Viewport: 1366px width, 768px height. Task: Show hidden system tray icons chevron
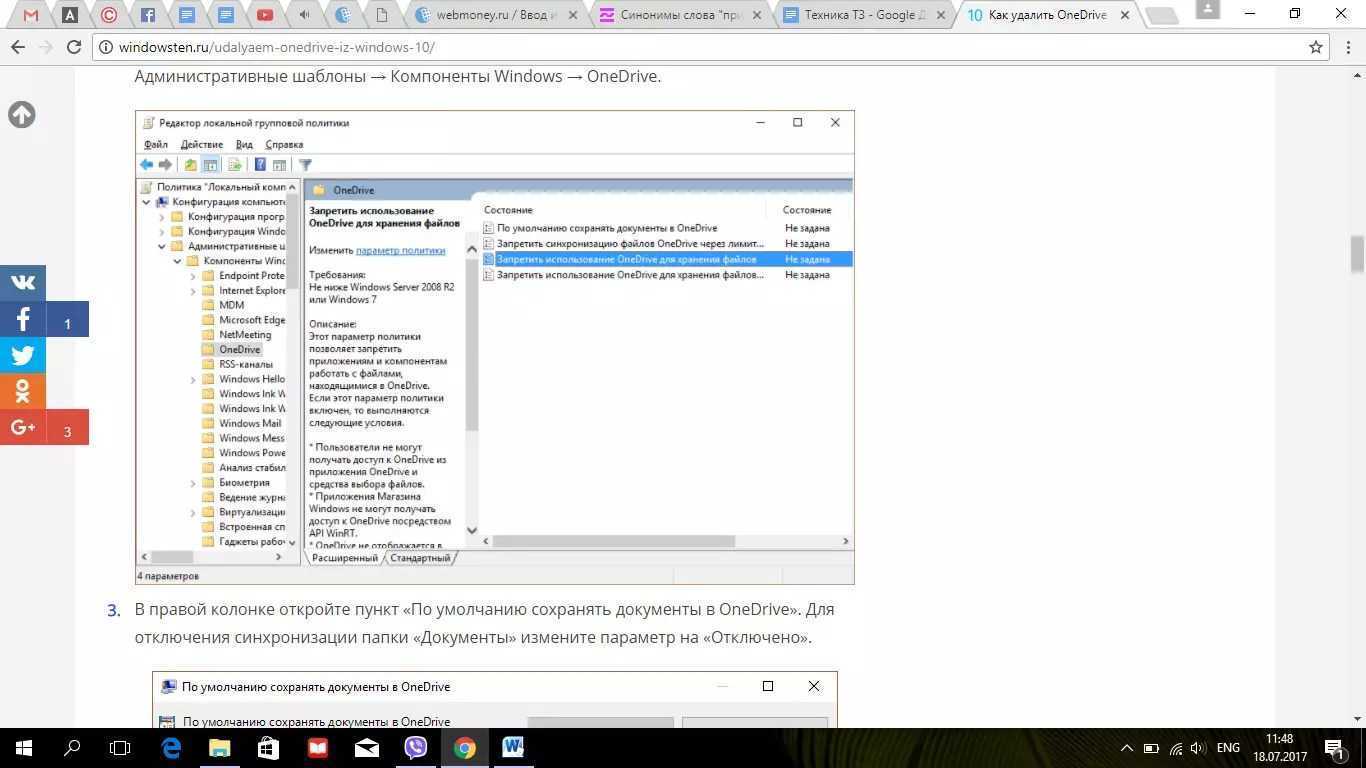coord(1126,747)
